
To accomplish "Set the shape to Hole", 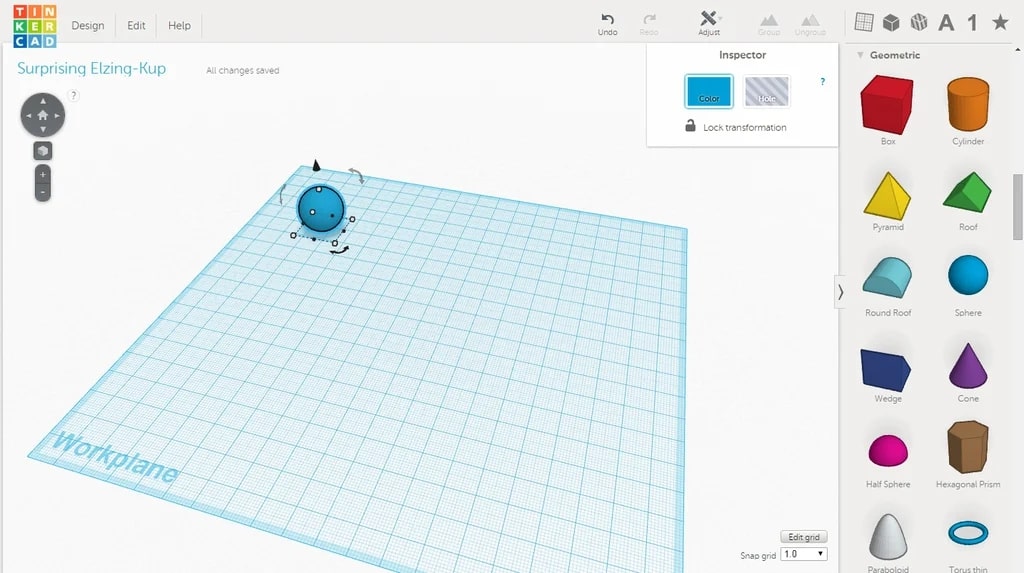I will point(767,91).
